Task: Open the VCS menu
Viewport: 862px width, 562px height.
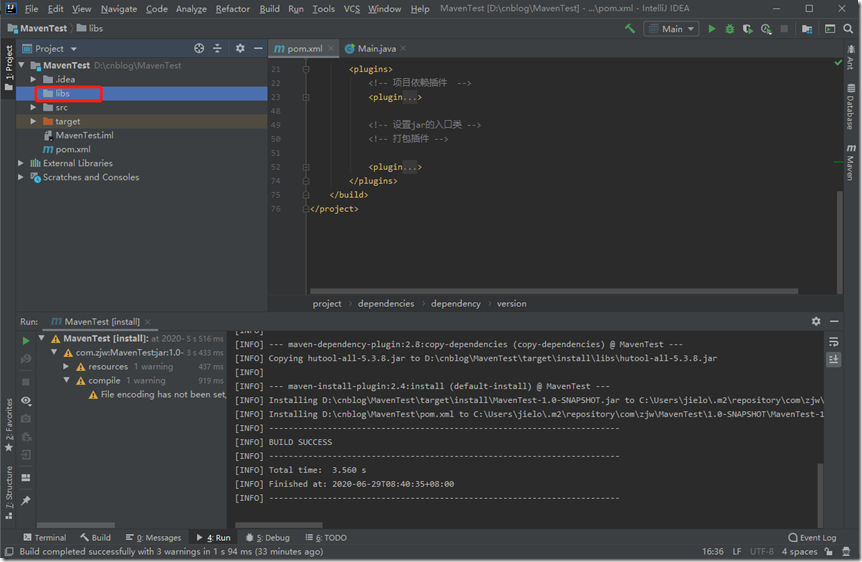Action: click(352, 9)
